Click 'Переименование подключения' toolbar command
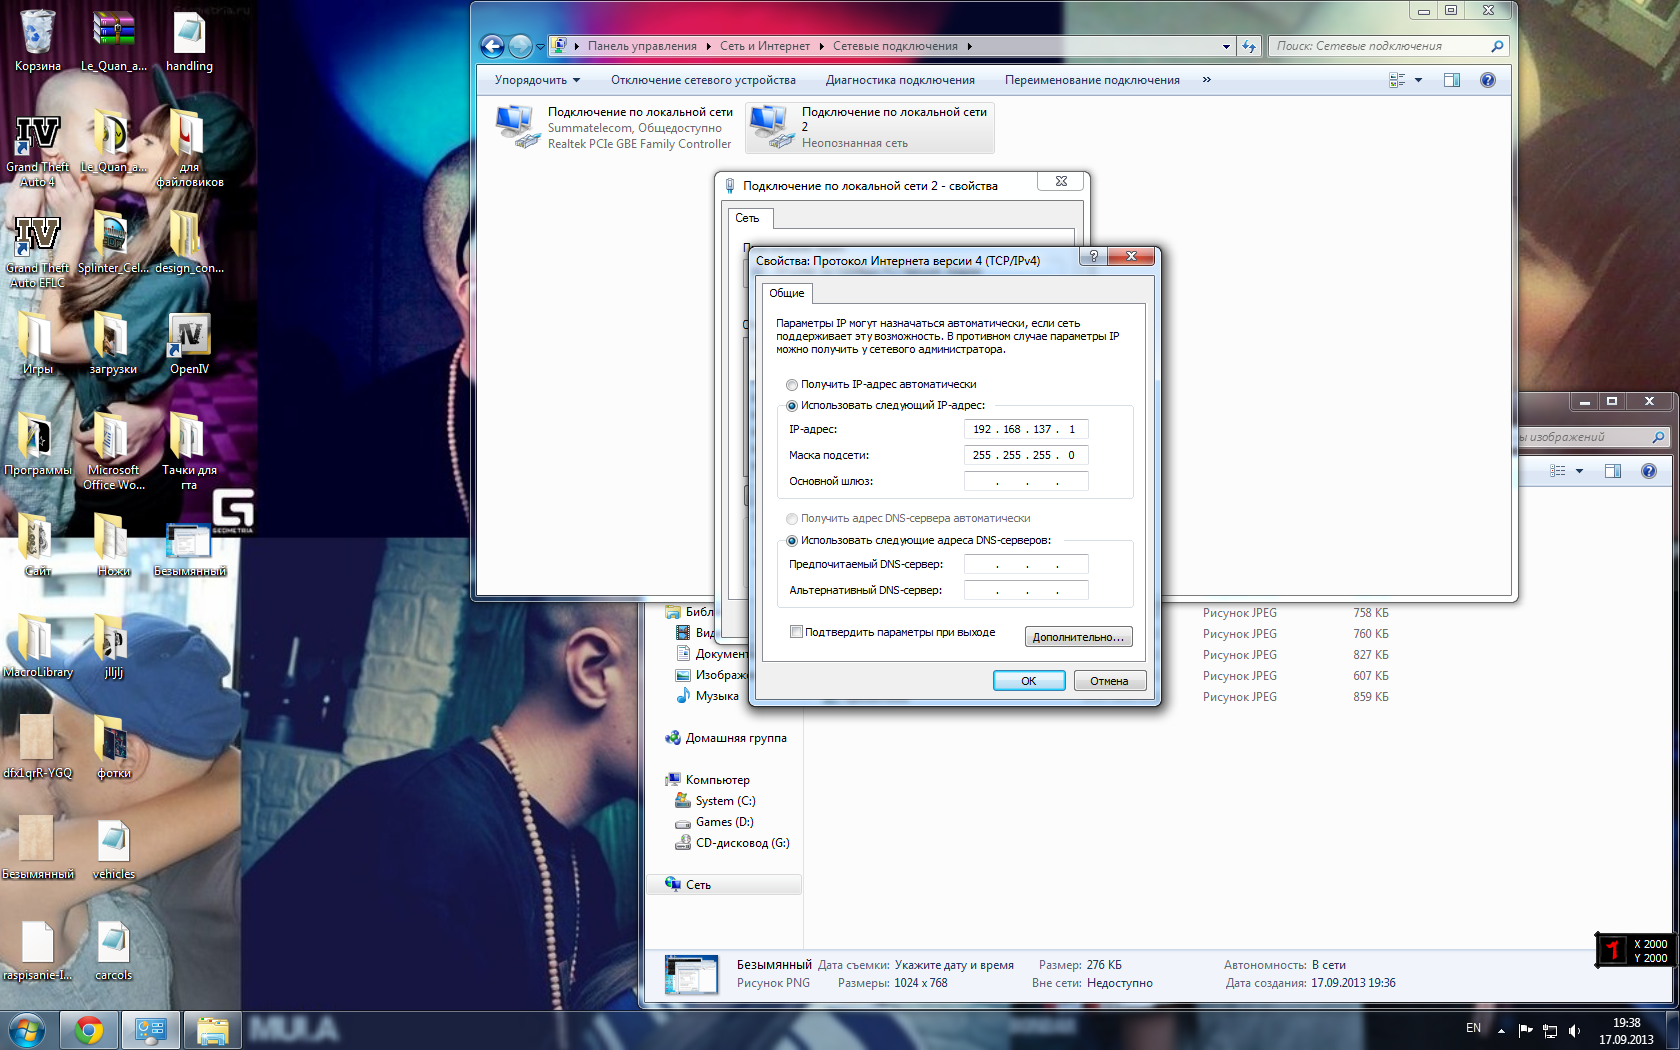 click(x=1092, y=80)
